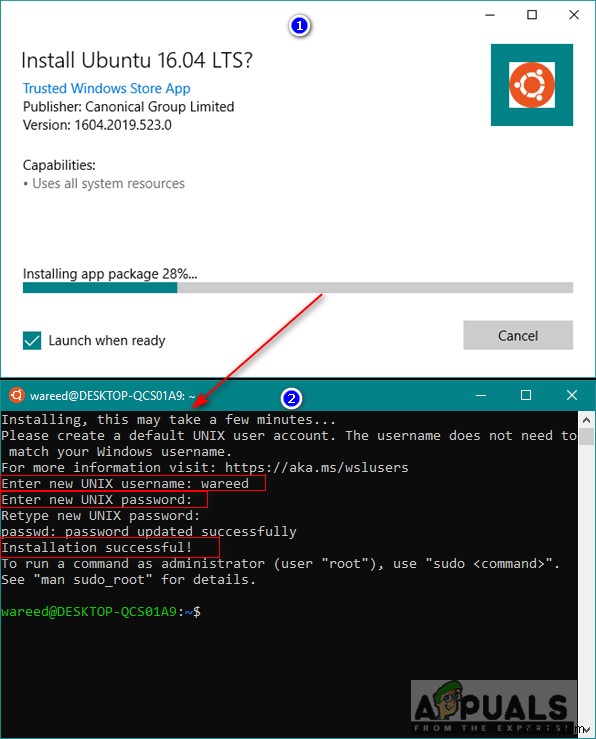Image resolution: width=596 pixels, height=739 pixels.
Task: Click the terminal scrollbar thumb
Action: 586,436
